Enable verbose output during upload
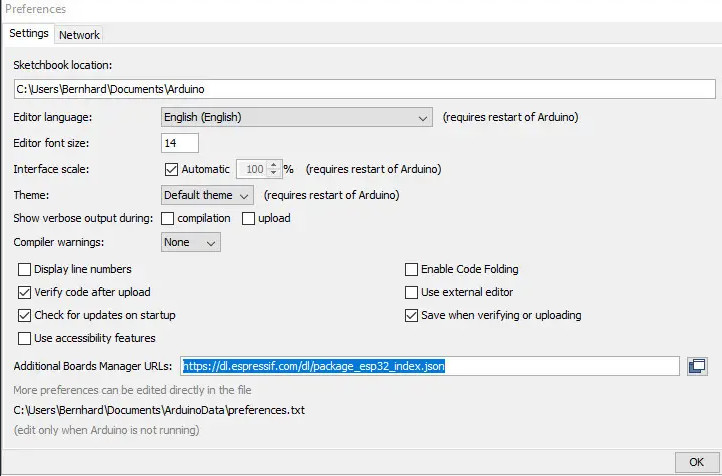 (x=249, y=218)
